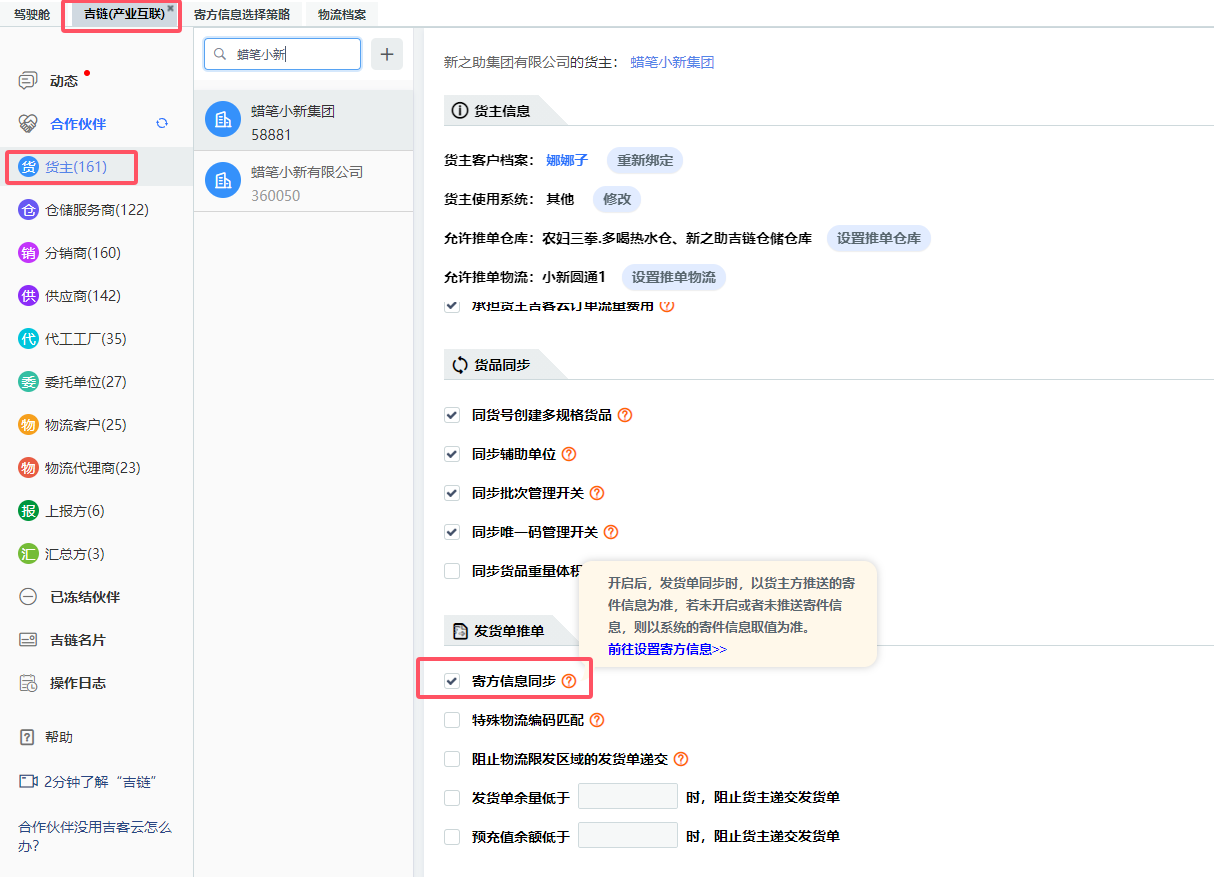
Task: Click the refresh icon beside 合作伙伴
Action: pyautogui.click(x=162, y=123)
